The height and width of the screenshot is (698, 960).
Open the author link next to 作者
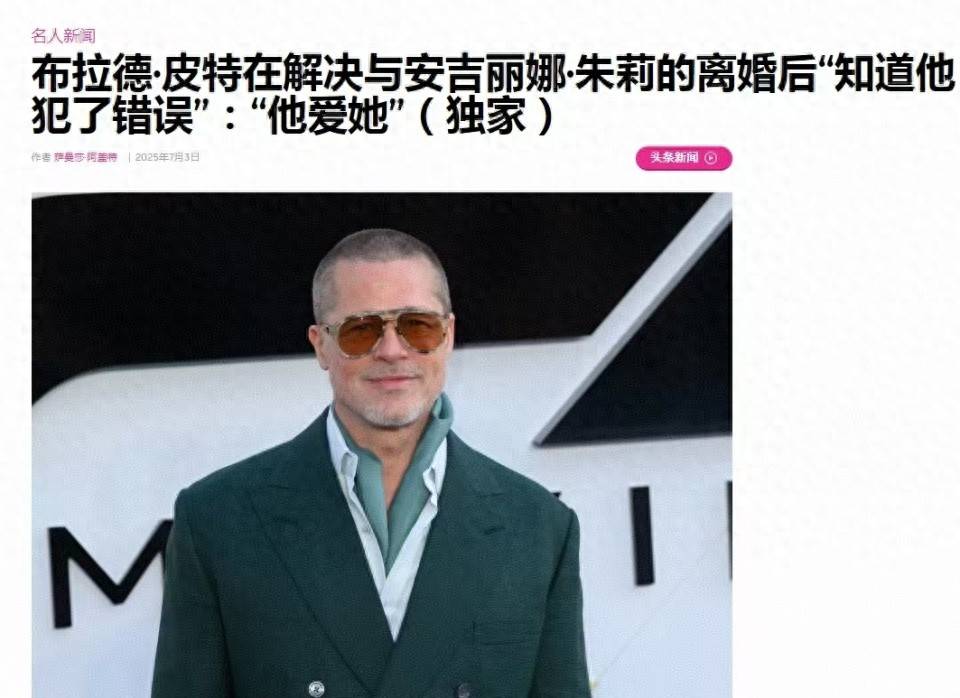(x=85, y=157)
